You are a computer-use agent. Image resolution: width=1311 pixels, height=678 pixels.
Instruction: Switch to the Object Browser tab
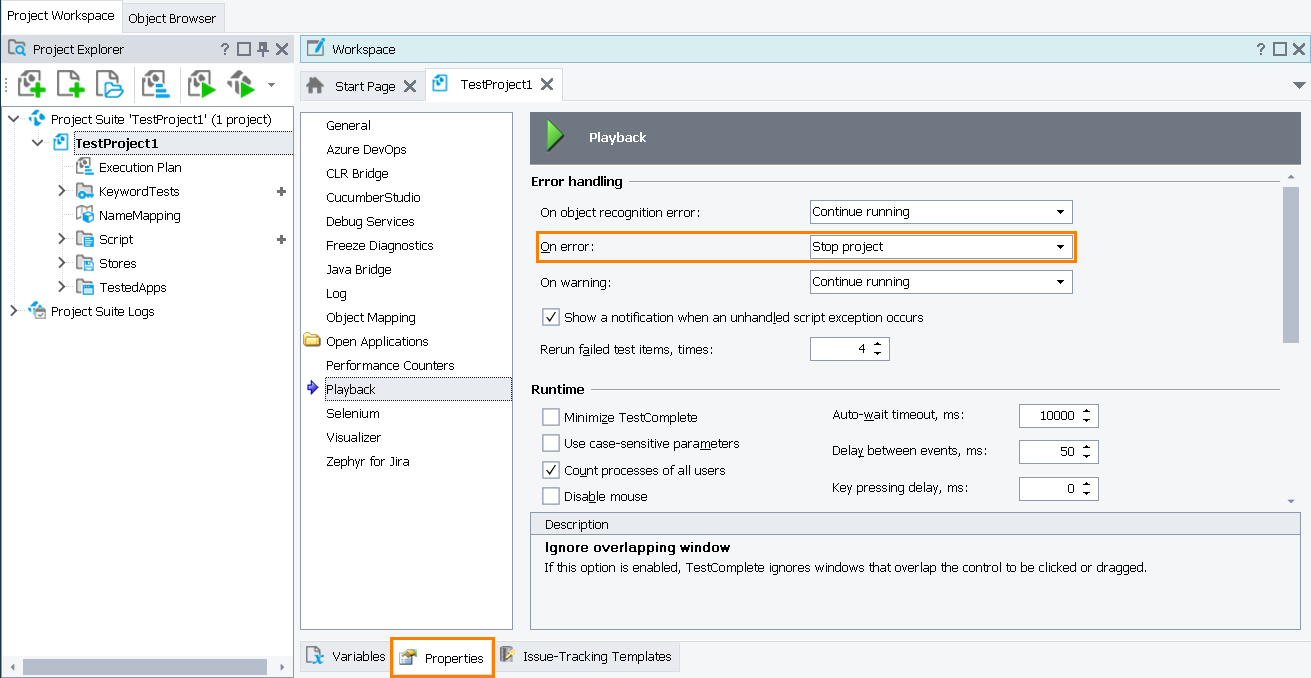(x=172, y=18)
